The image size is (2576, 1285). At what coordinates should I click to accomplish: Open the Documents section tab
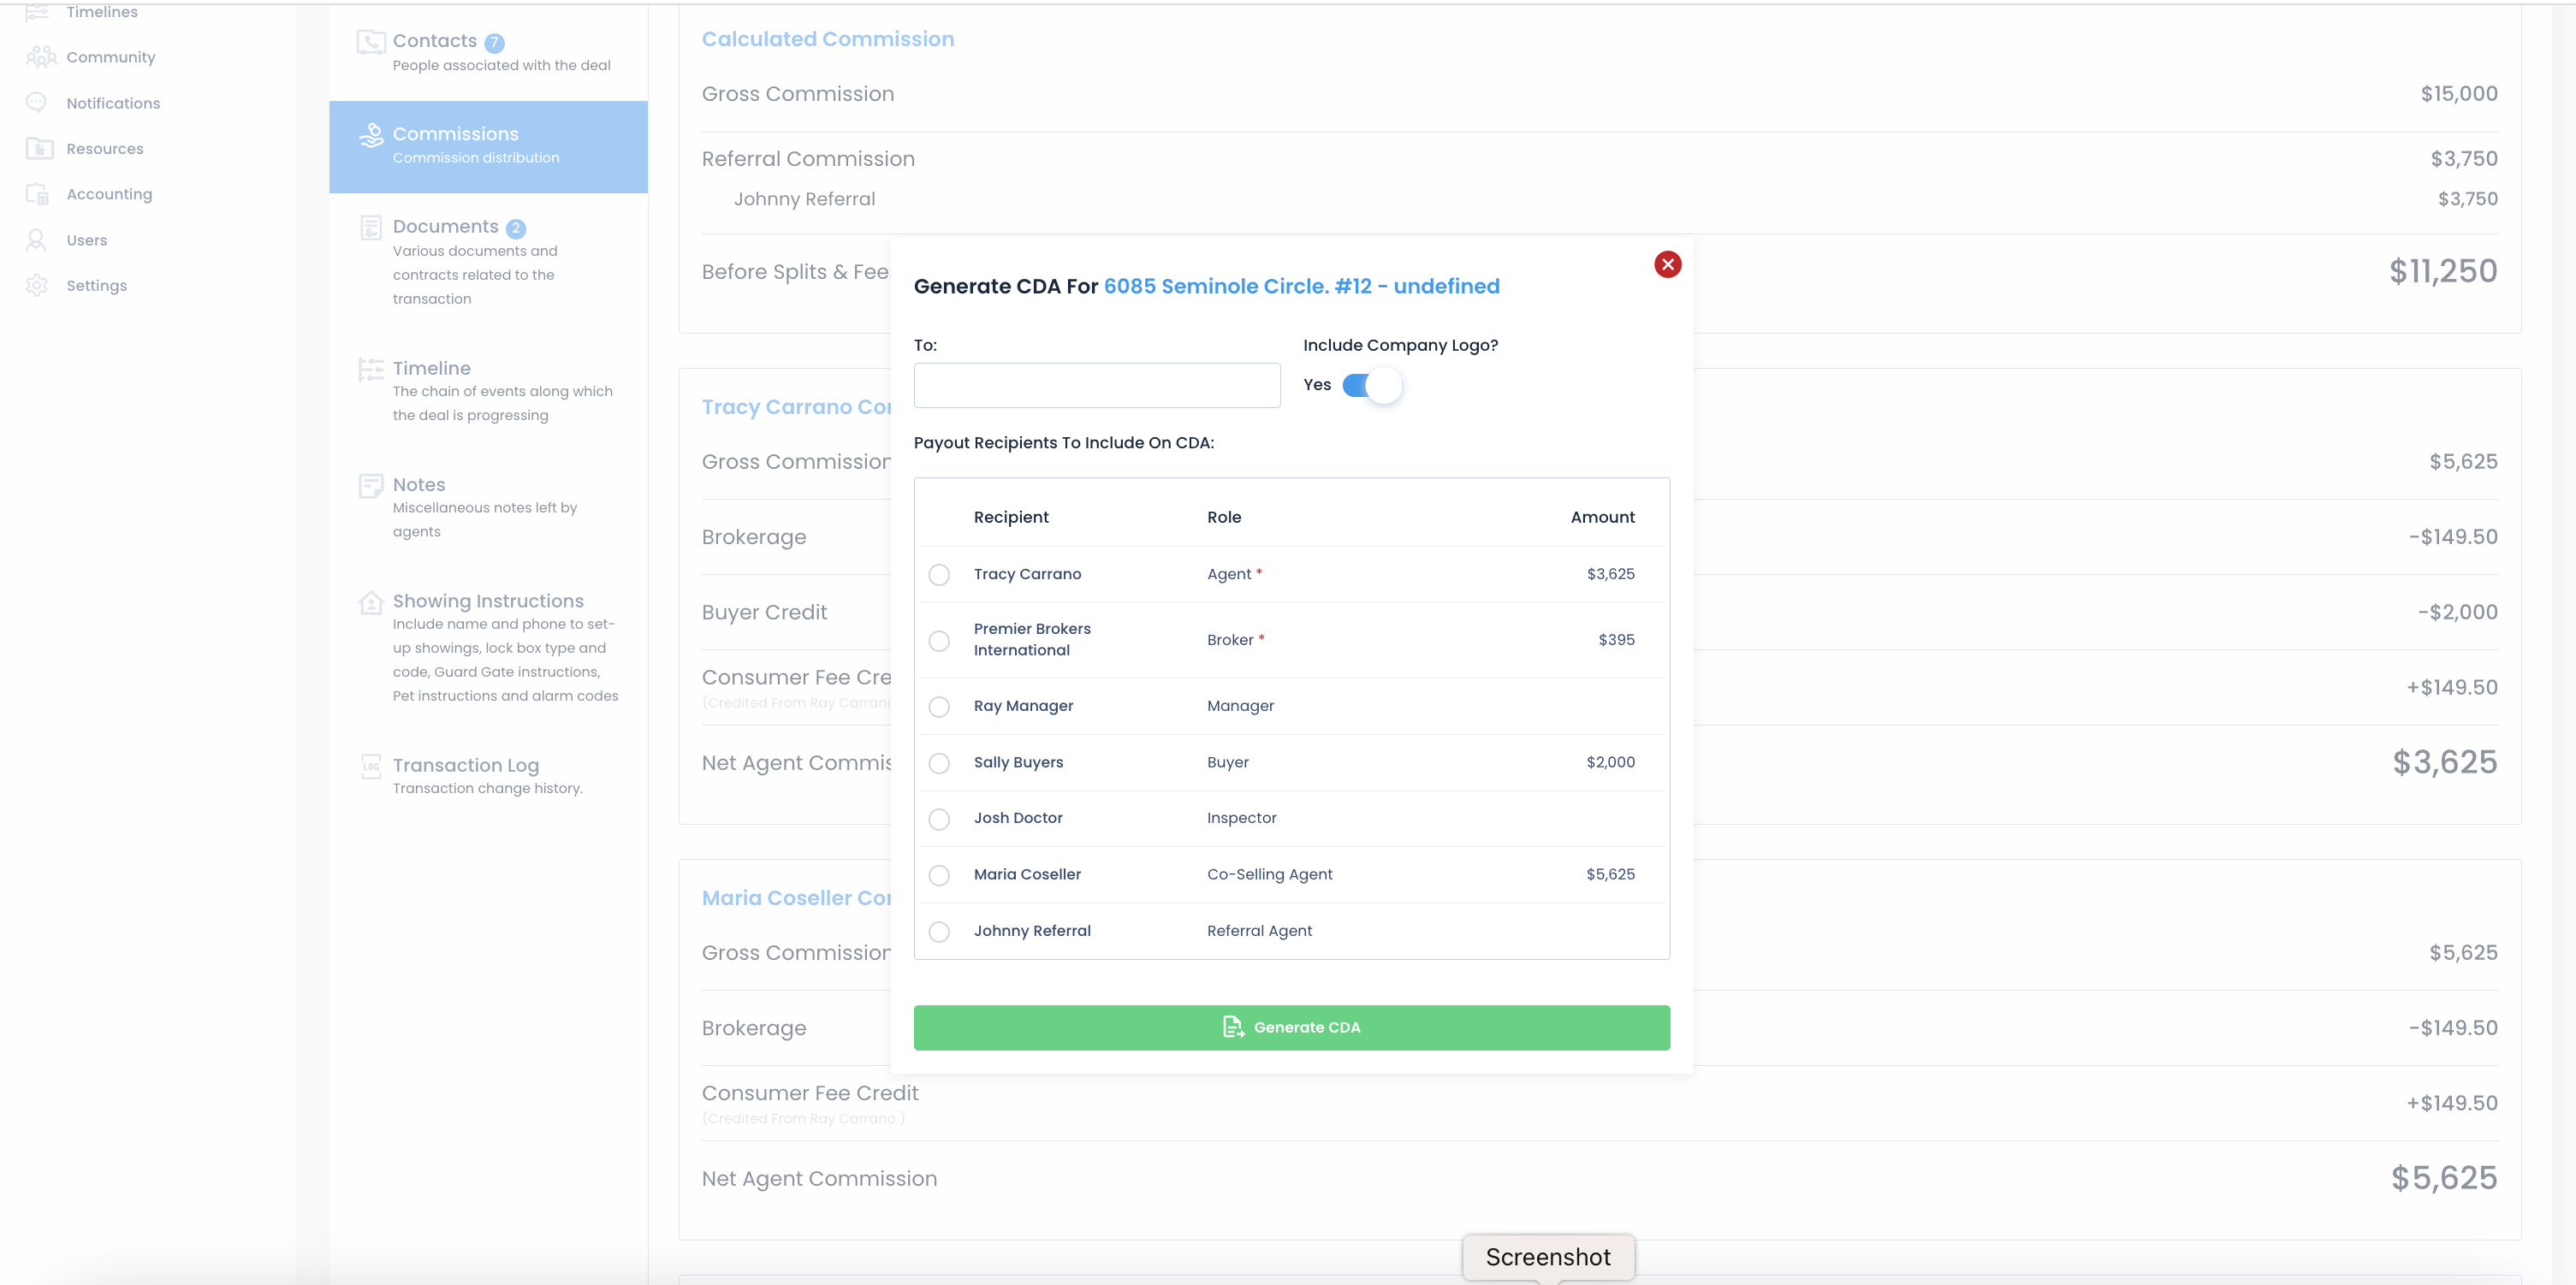point(445,227)
